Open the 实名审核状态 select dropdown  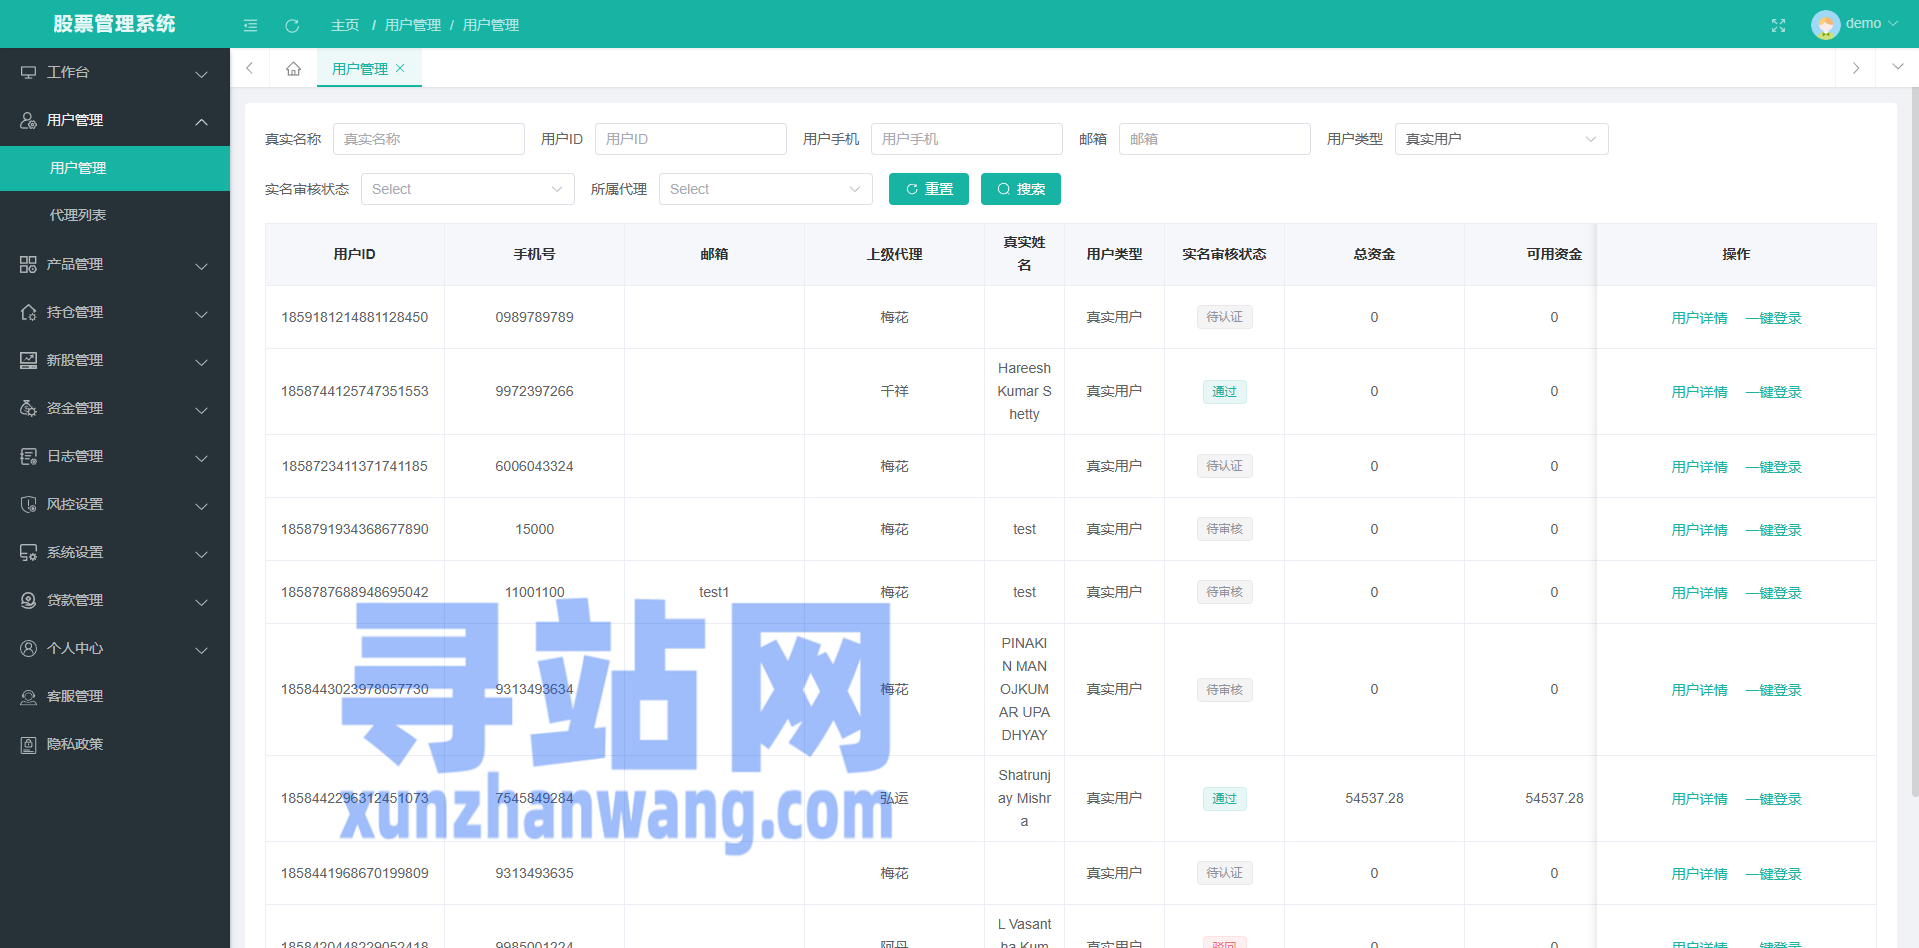[x=467, y=189]
